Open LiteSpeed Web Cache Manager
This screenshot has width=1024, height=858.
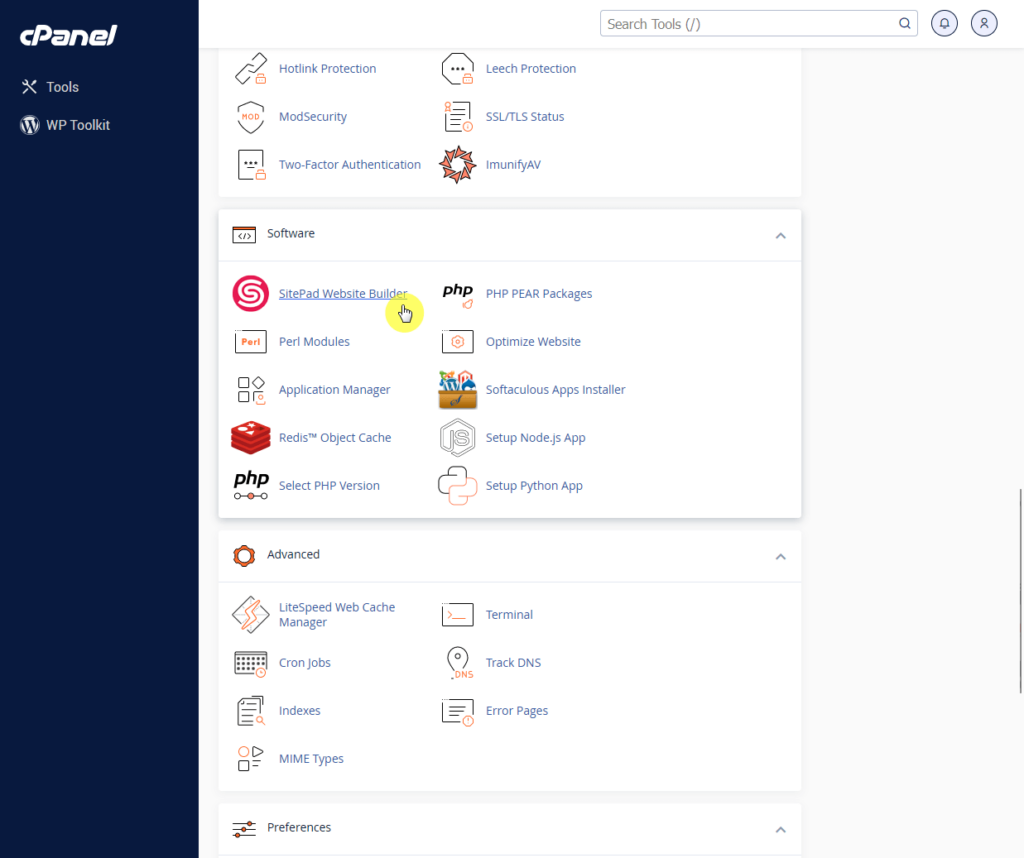(336, 614)
